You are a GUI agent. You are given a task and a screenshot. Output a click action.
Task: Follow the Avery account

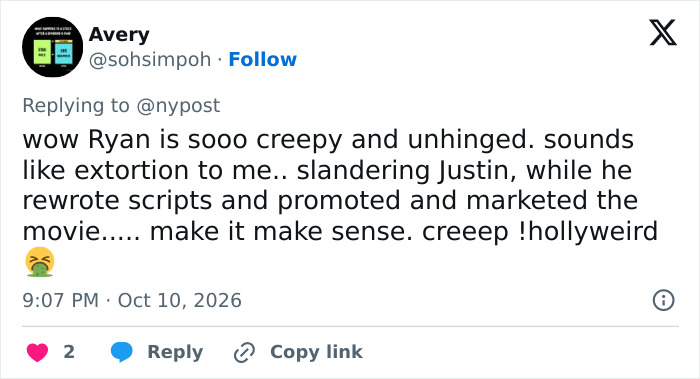click(262, 59)
